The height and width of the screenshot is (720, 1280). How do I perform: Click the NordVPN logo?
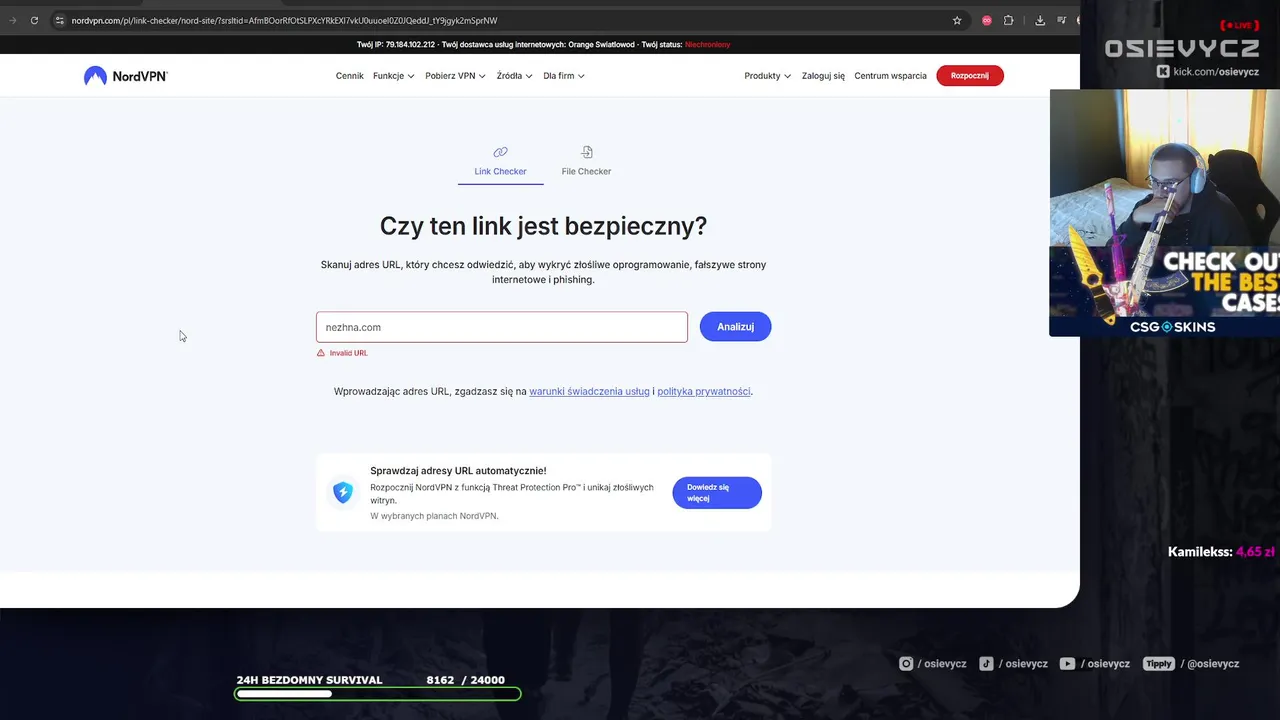tap(125, 76)
